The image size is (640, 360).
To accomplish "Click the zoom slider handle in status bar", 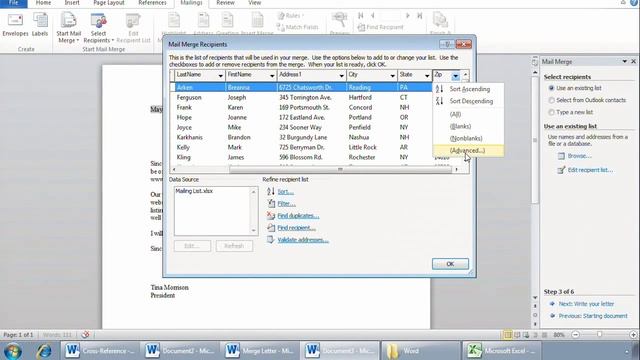I will tap(600, 335).
